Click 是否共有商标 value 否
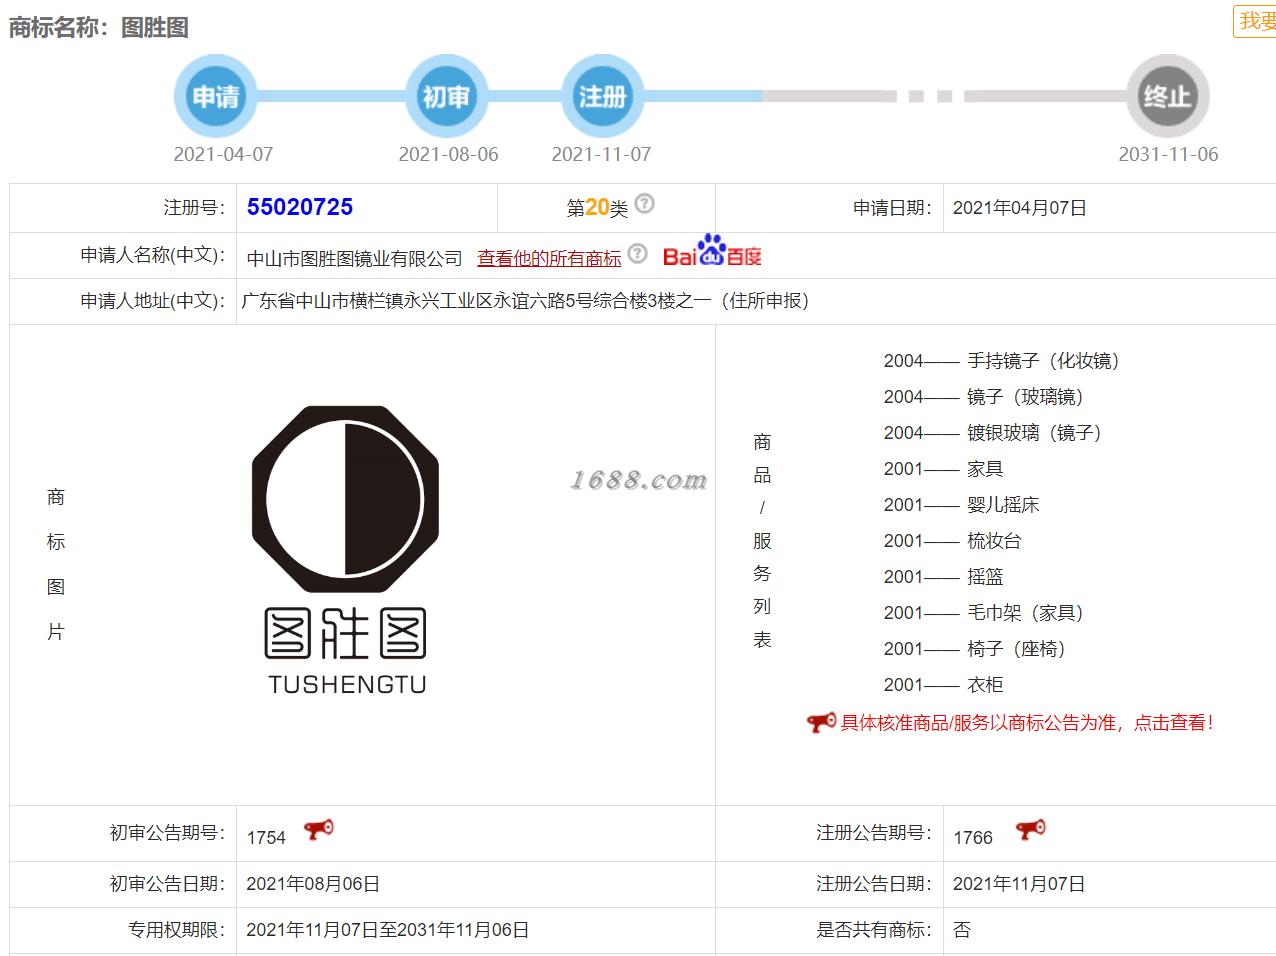 click(x=962, y=930)
